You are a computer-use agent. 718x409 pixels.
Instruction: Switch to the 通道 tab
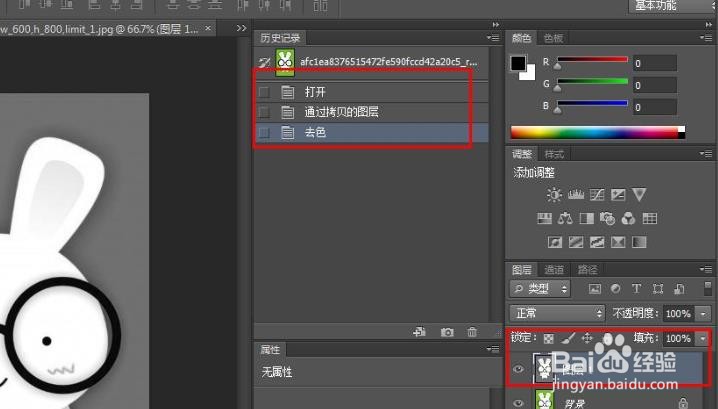(554, 269)
